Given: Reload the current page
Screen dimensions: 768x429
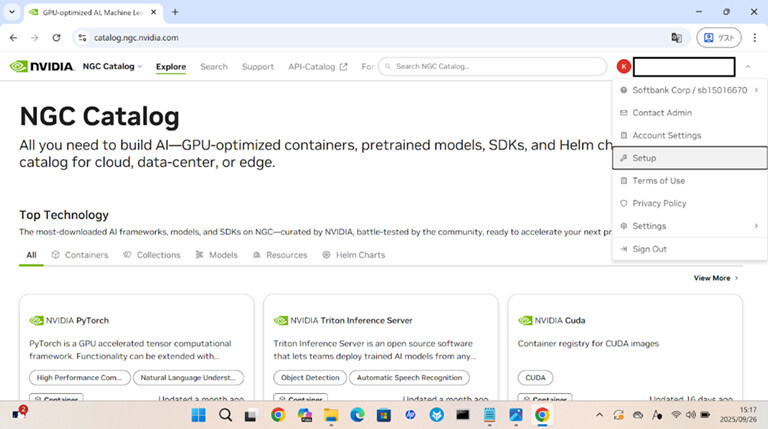Looking at the screenshot, I should (56, 38).
